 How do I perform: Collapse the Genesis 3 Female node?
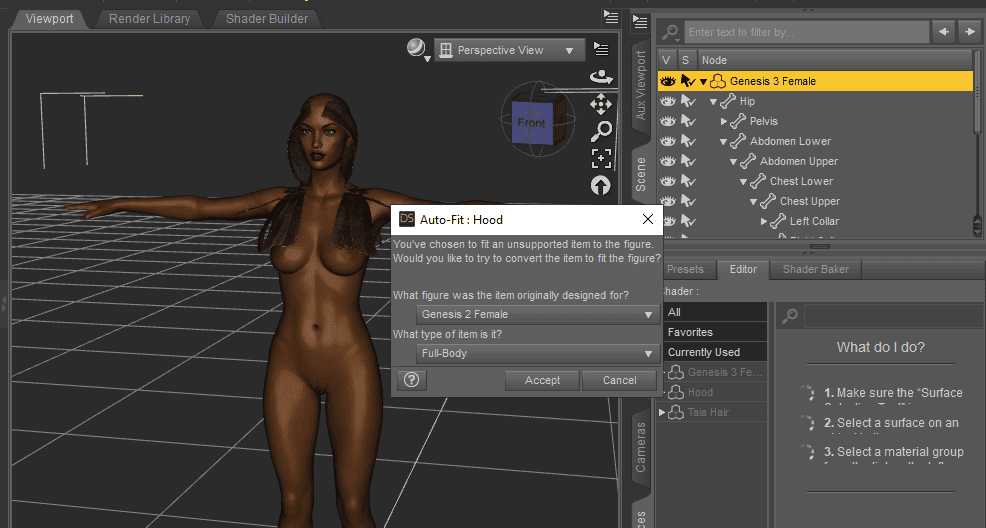[x=704, y=82]
